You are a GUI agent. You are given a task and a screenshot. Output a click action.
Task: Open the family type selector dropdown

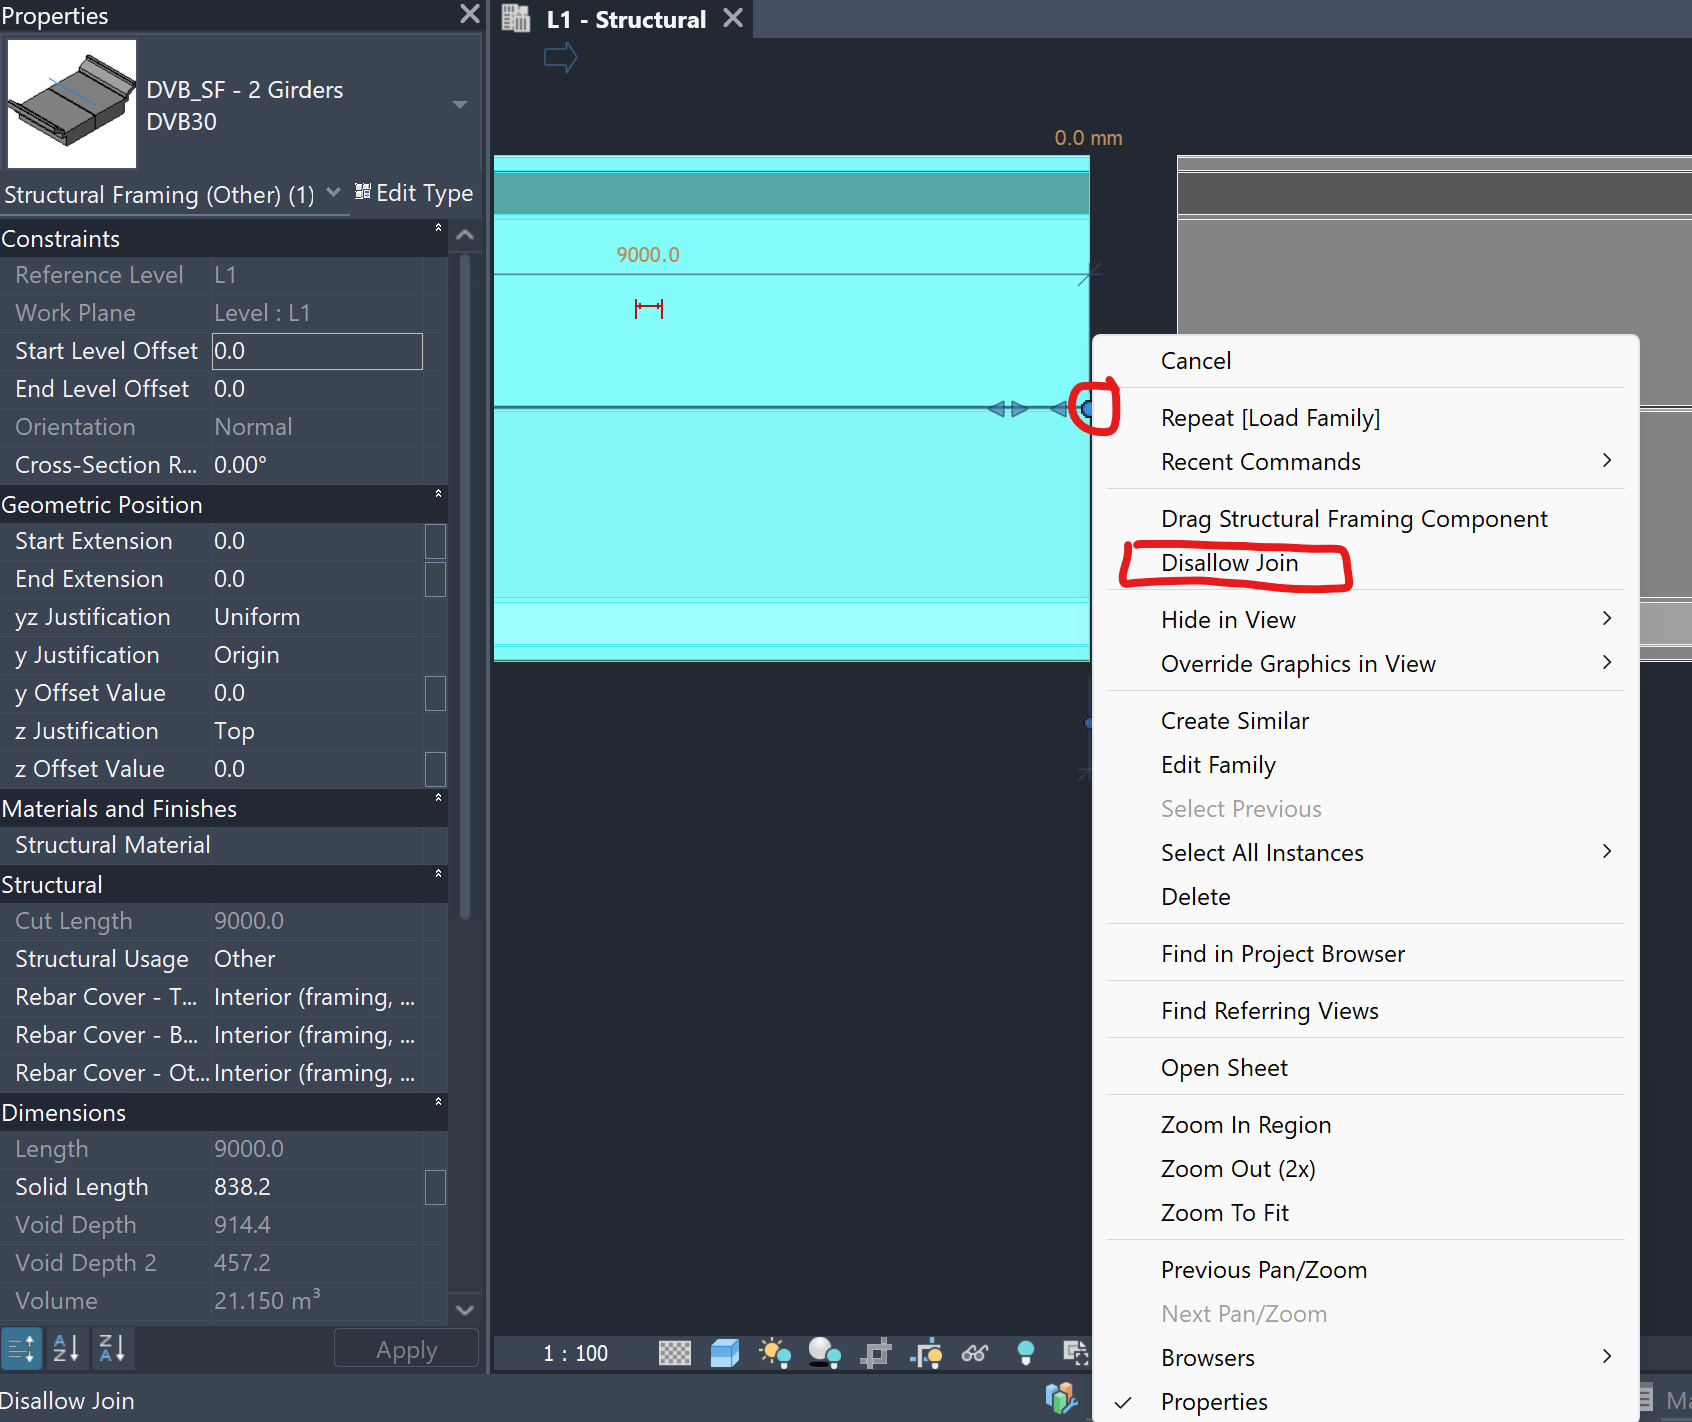click(459, 104)
